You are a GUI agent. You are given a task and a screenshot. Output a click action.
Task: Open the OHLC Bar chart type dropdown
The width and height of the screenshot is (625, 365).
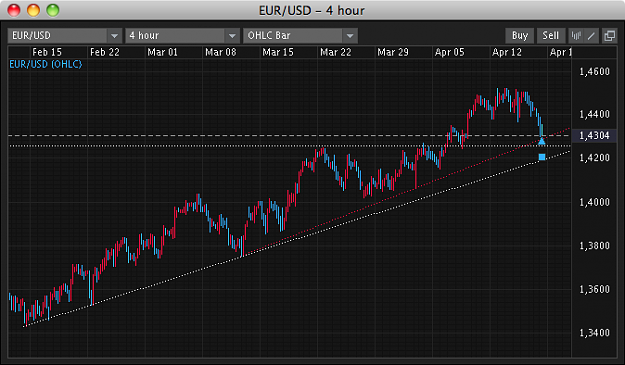tap(301, 36)
